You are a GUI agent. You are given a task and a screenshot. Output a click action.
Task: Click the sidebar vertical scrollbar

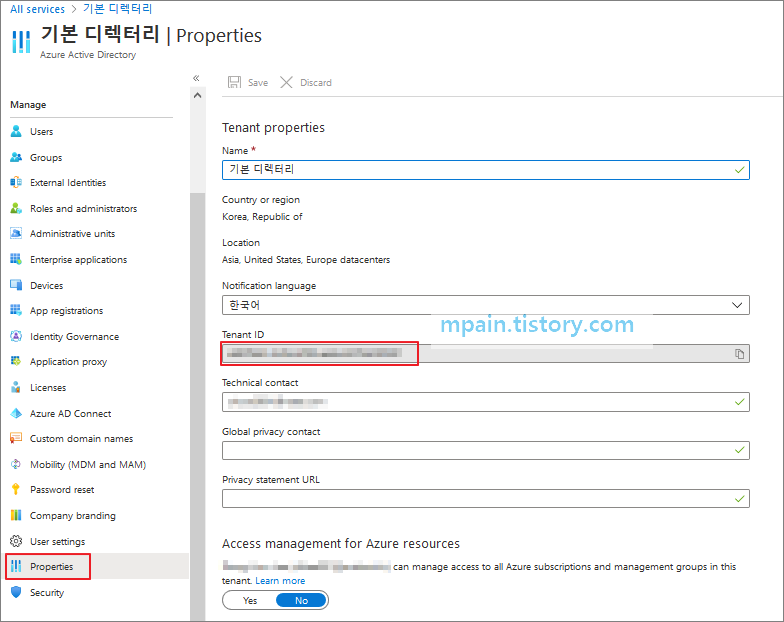click(198, 406)
